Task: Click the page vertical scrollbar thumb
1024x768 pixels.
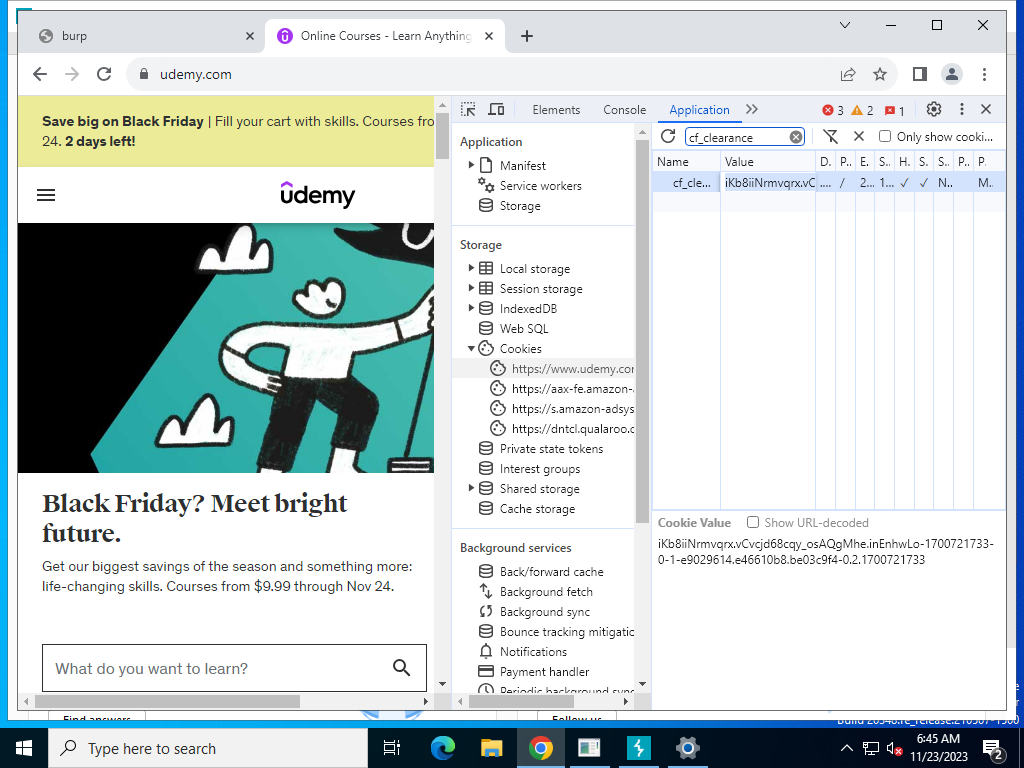Action: 442,136
